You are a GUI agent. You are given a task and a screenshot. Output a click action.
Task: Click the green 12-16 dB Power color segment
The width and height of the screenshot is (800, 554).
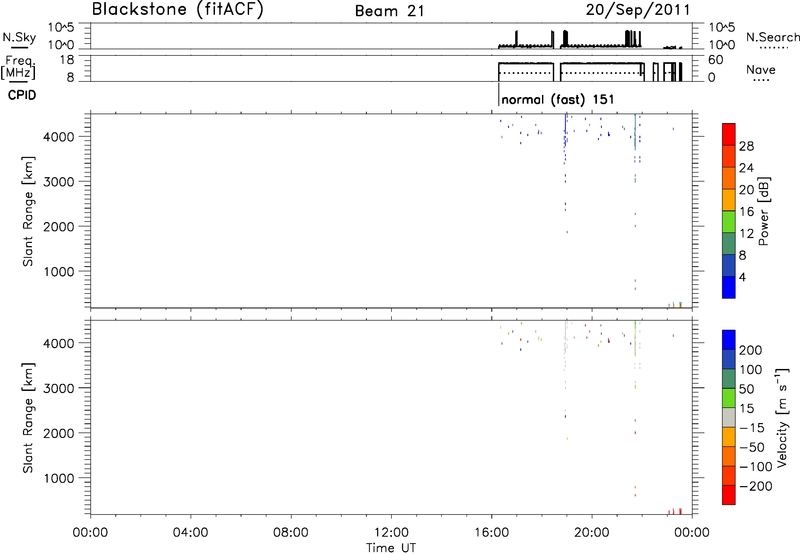(729, 222)
